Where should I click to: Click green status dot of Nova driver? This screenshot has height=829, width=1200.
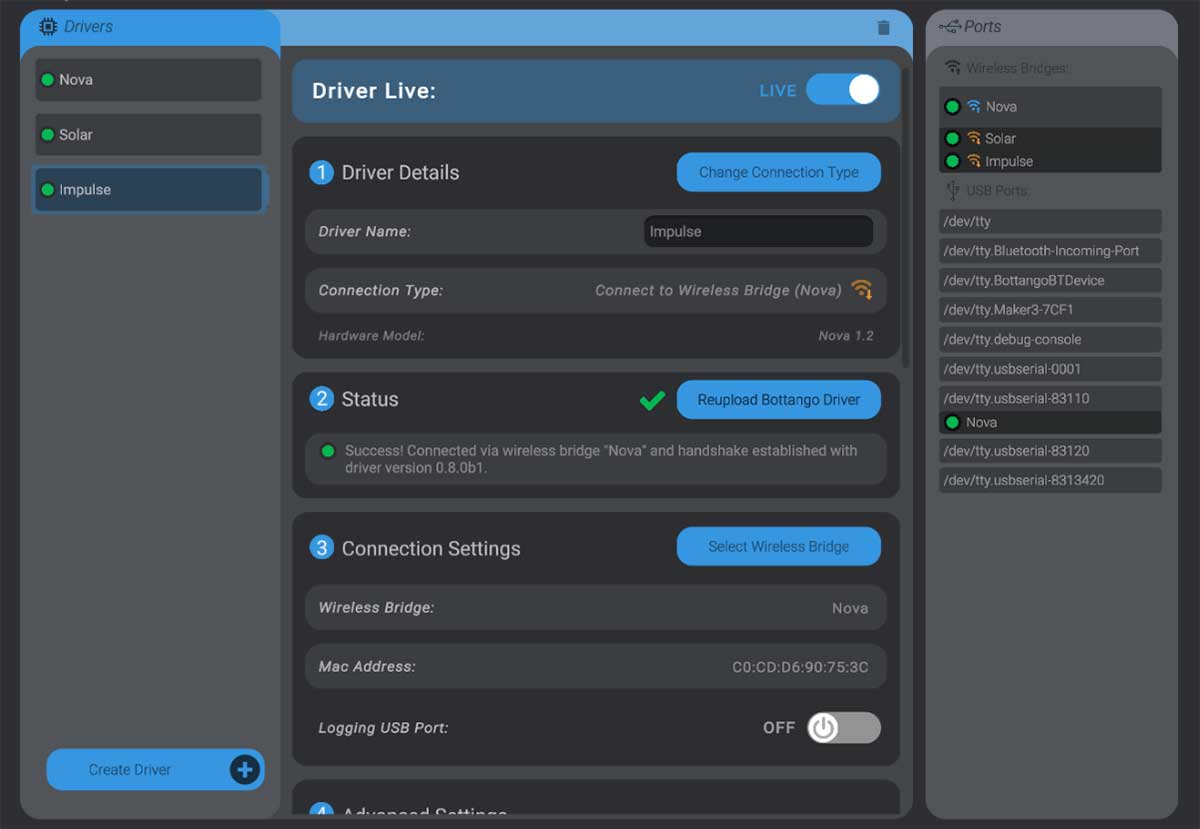(47, 80)
